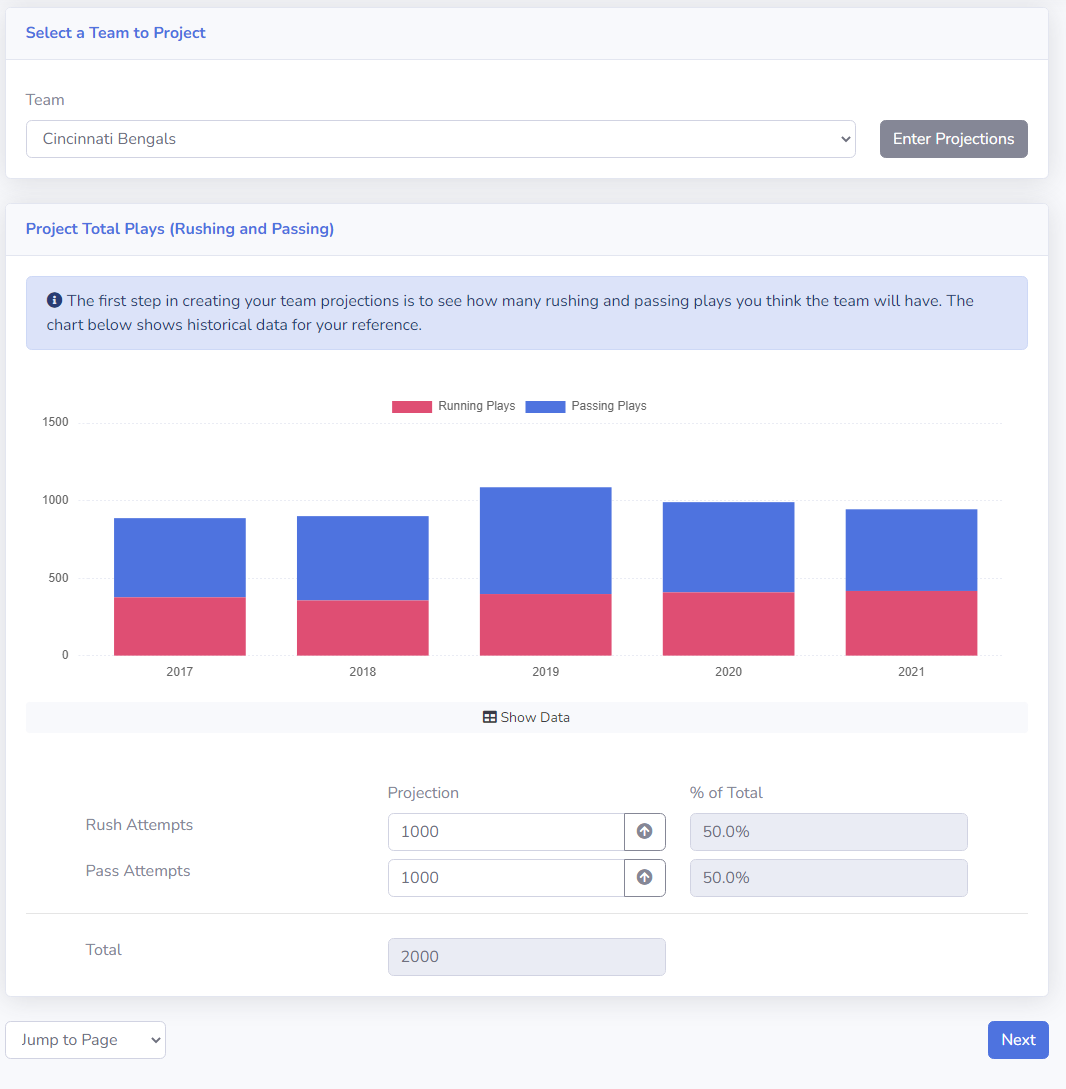Screen dimensions: 1066x1089
Task: Click the up-arrow icon beside Rush Attempts
Action: click(x=644, y=831)
